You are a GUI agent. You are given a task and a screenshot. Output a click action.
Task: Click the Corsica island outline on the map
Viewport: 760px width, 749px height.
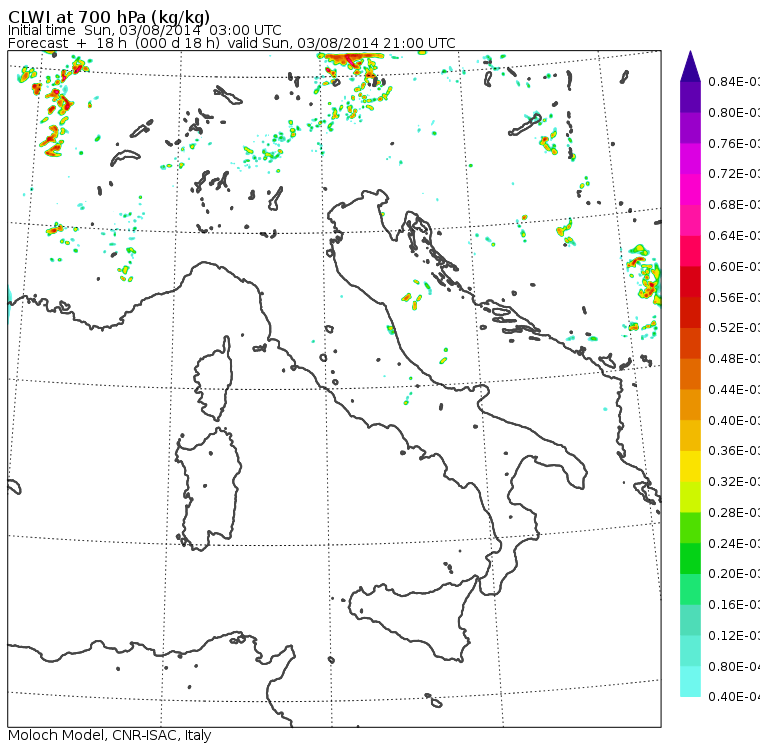click(213, 379)
